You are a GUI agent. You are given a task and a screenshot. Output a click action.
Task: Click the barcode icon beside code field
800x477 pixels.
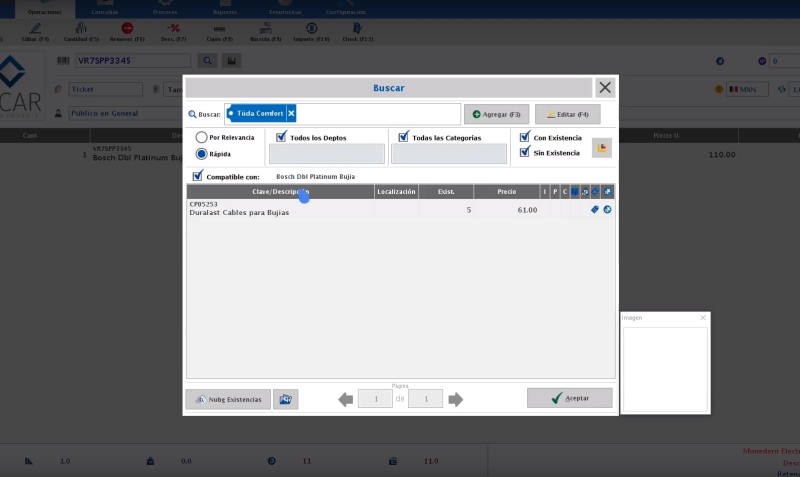63,61
